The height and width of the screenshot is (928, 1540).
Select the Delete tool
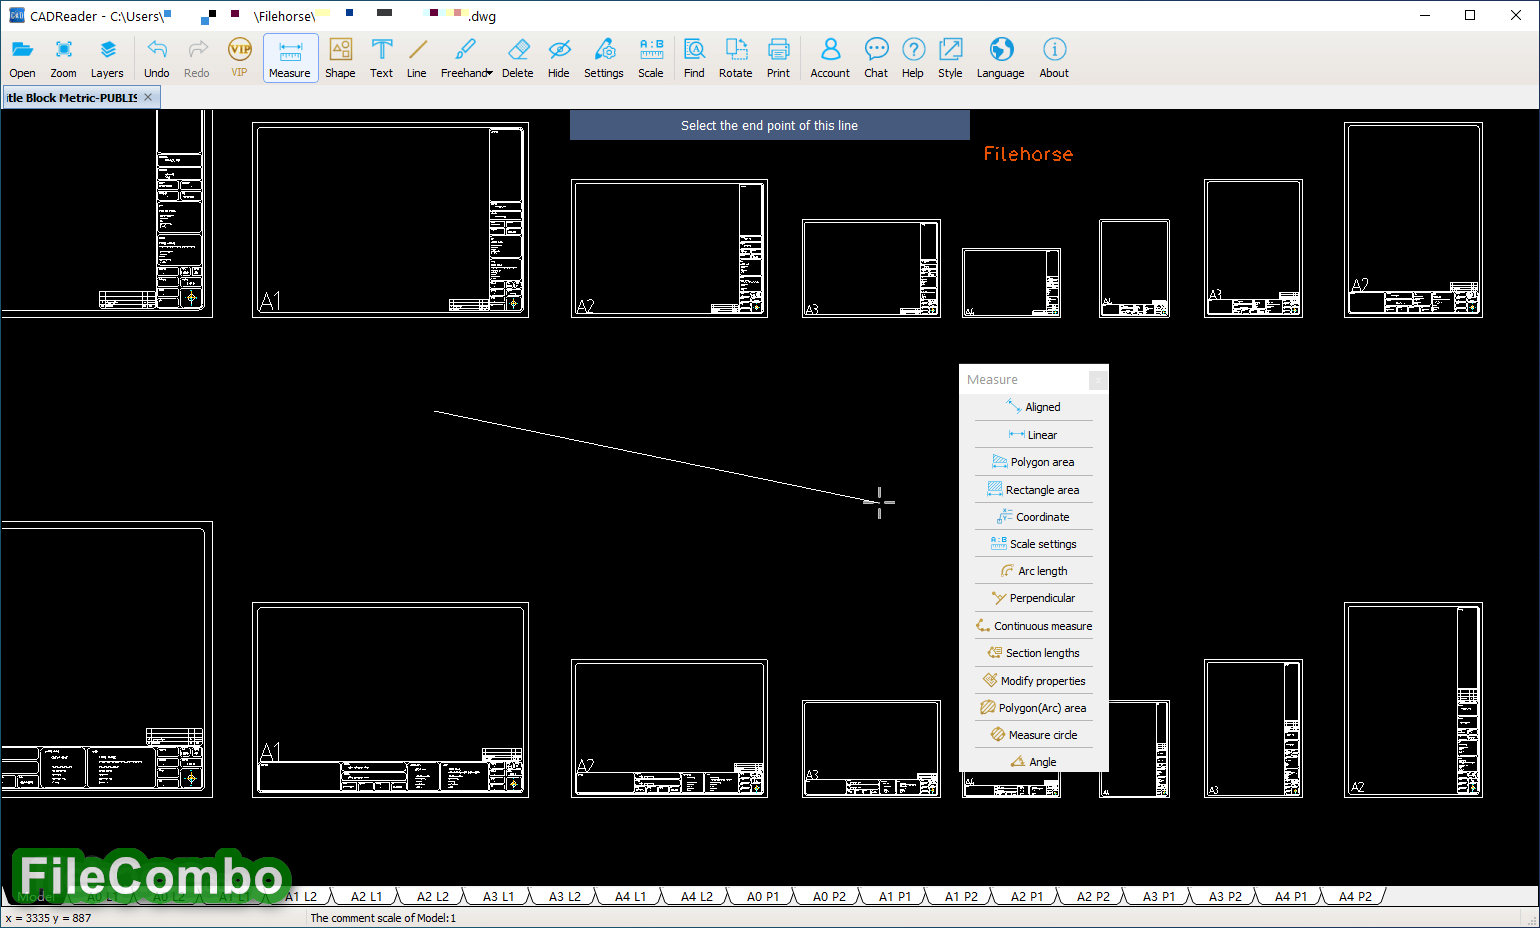pyautogui.click(x=517, y=58)
